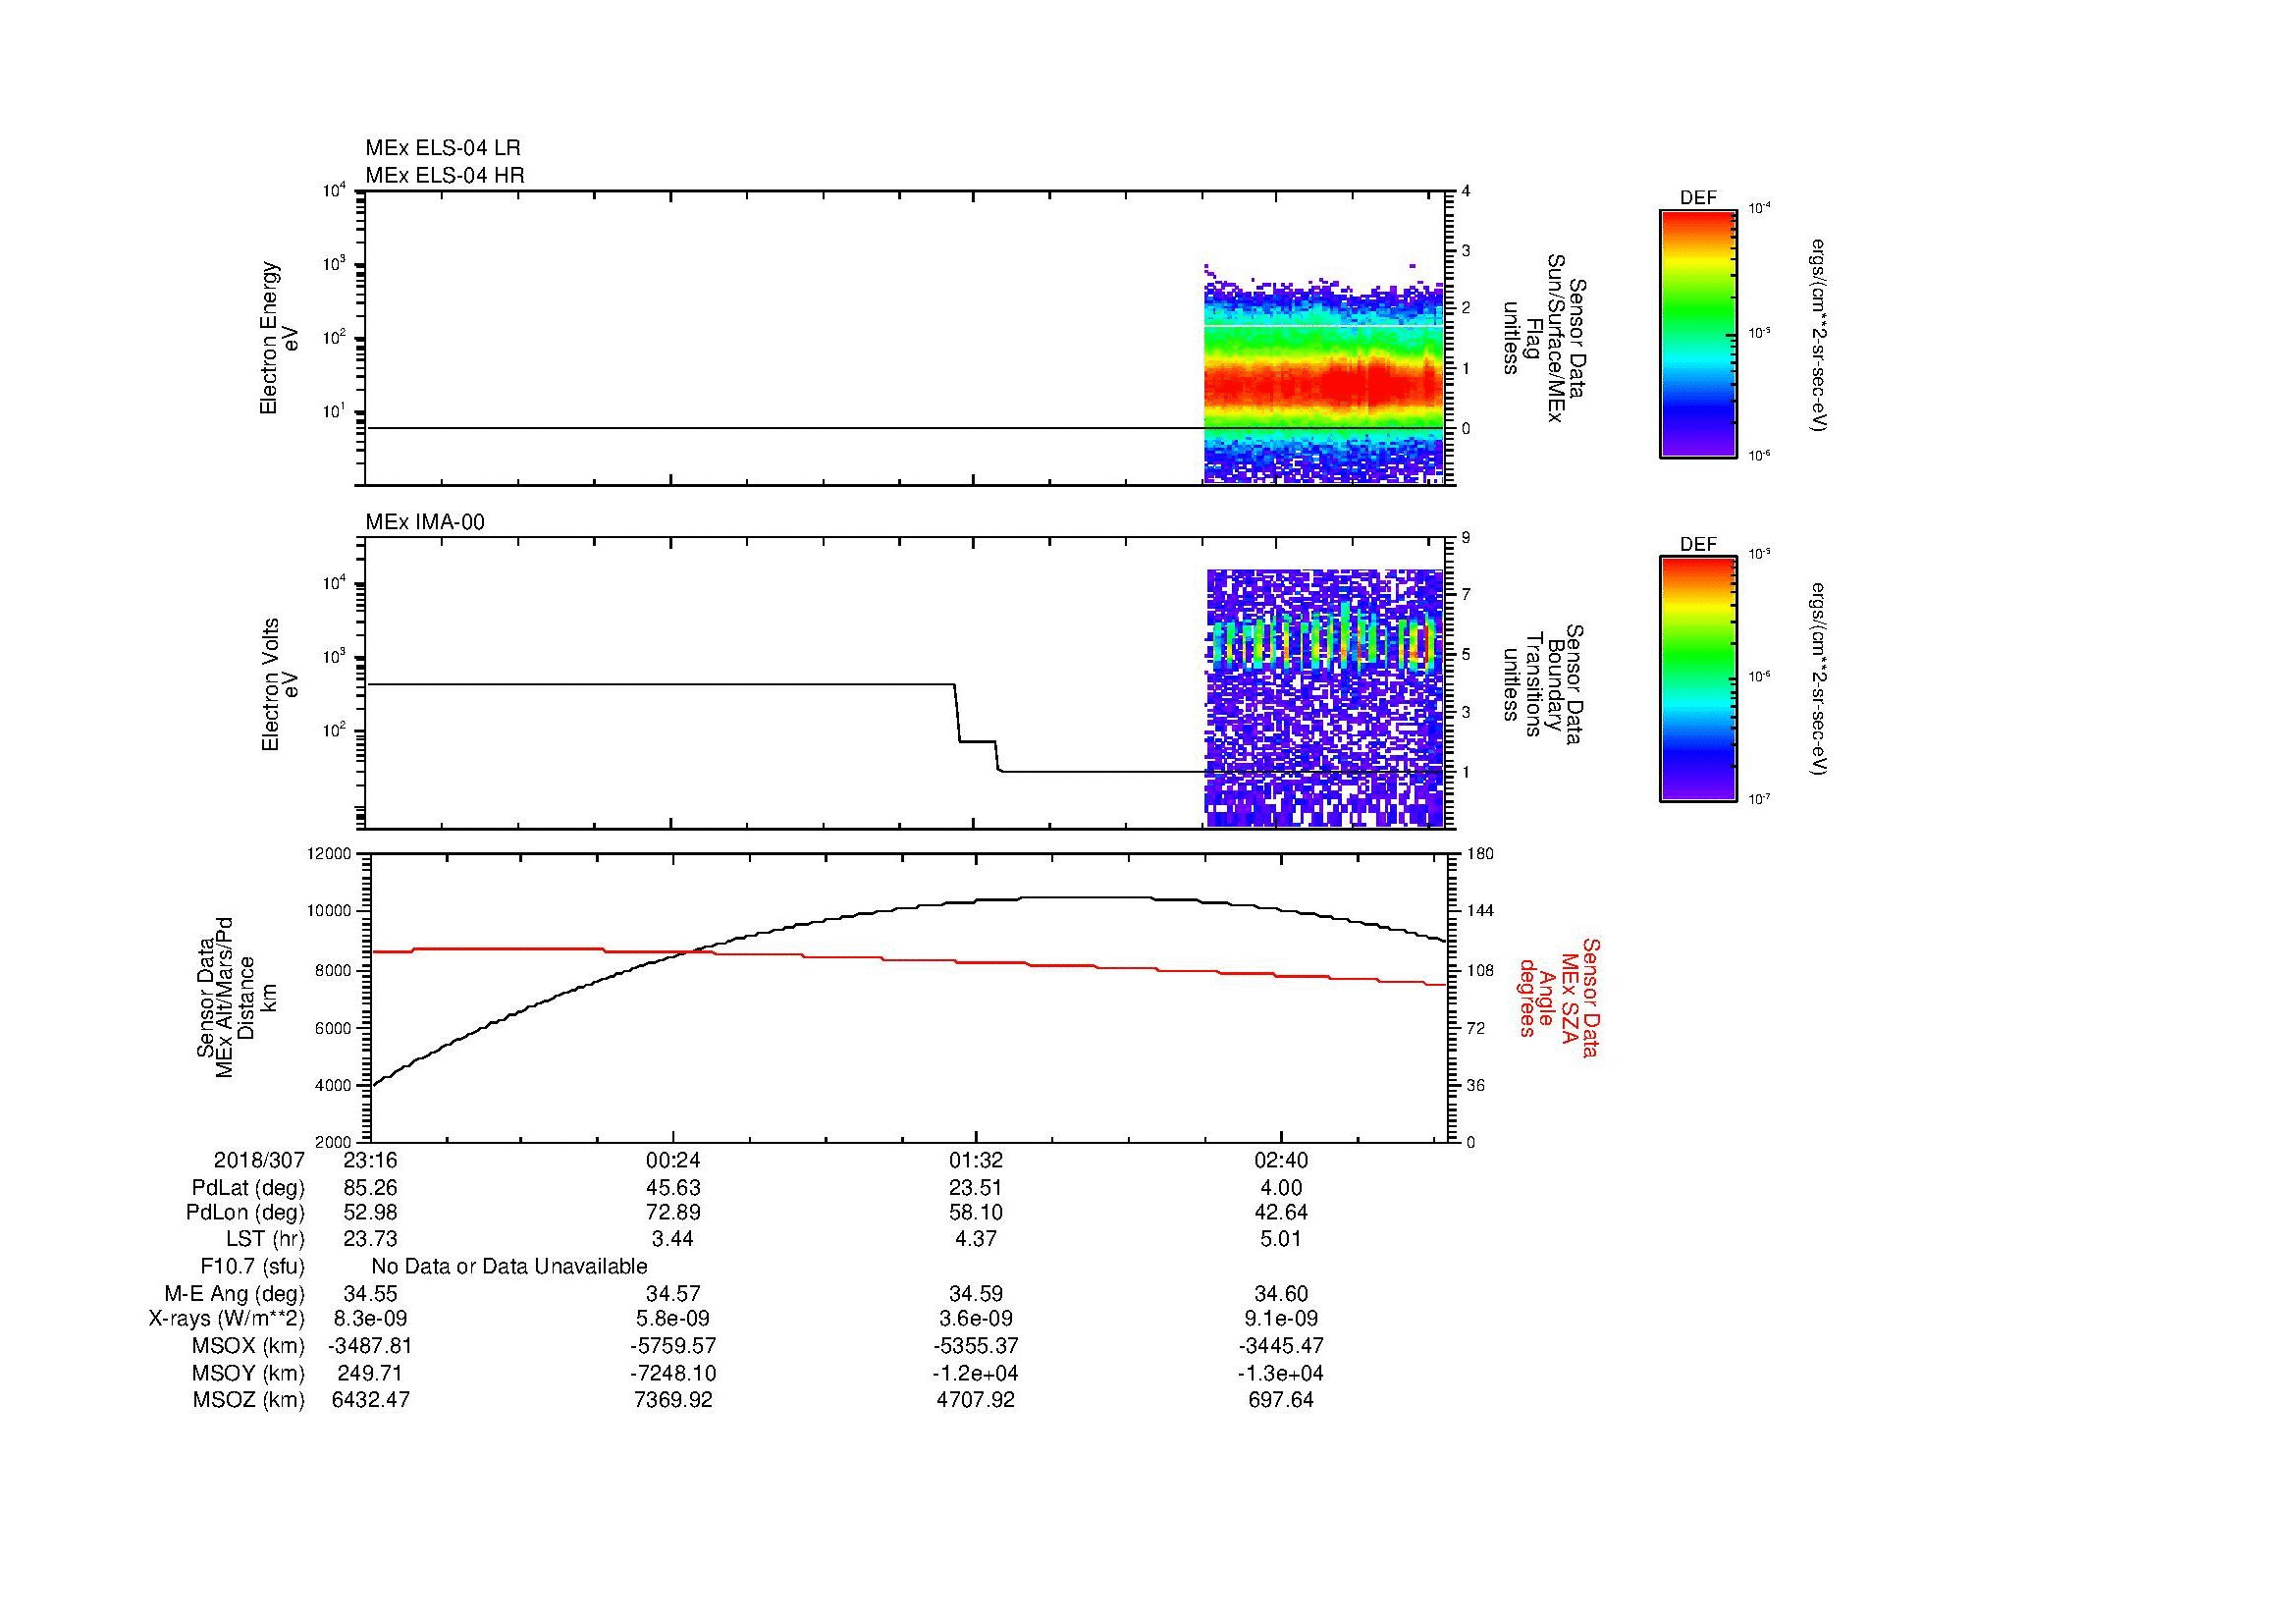
Task: Click the M-E Ang value '34.55'
Action: pyautogui.click(x=371, y=1294)
